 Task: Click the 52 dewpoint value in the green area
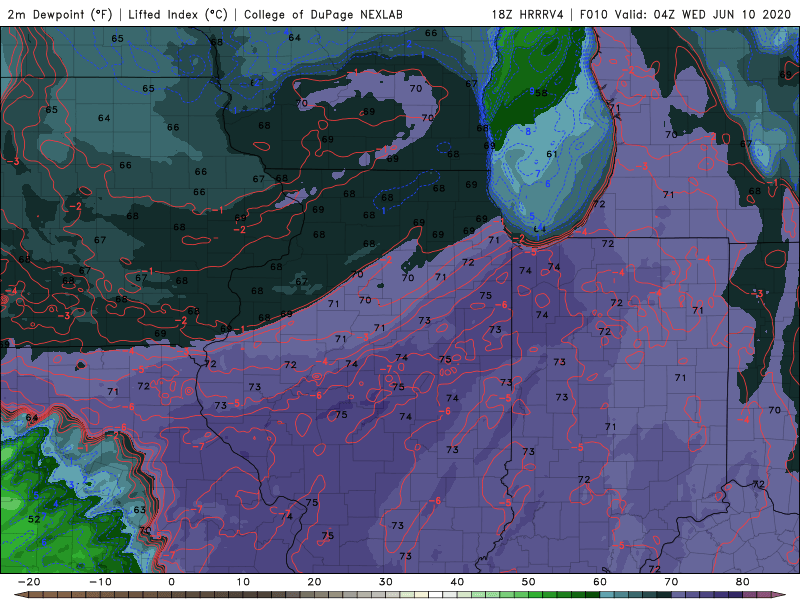[x=34, y=519]
